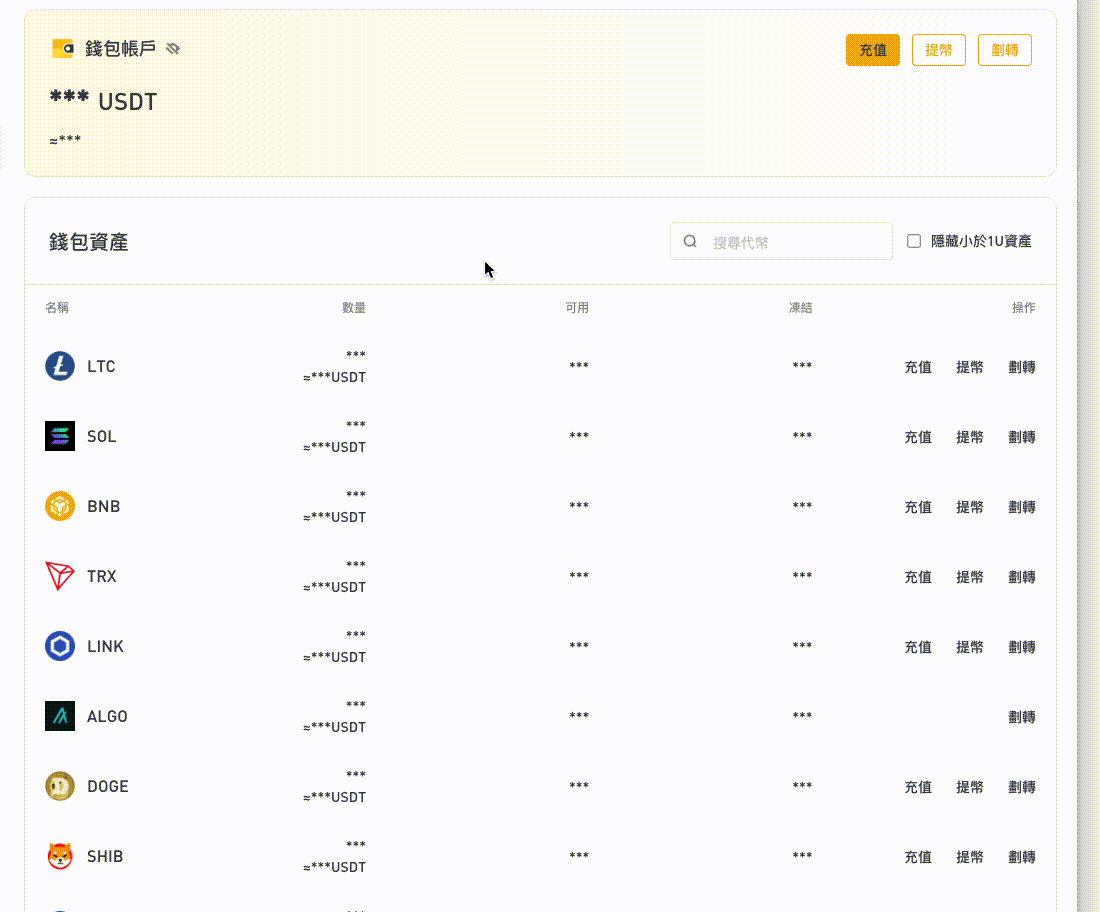
Task: Click the DOGE coin icon
Action: coord(60,786)
